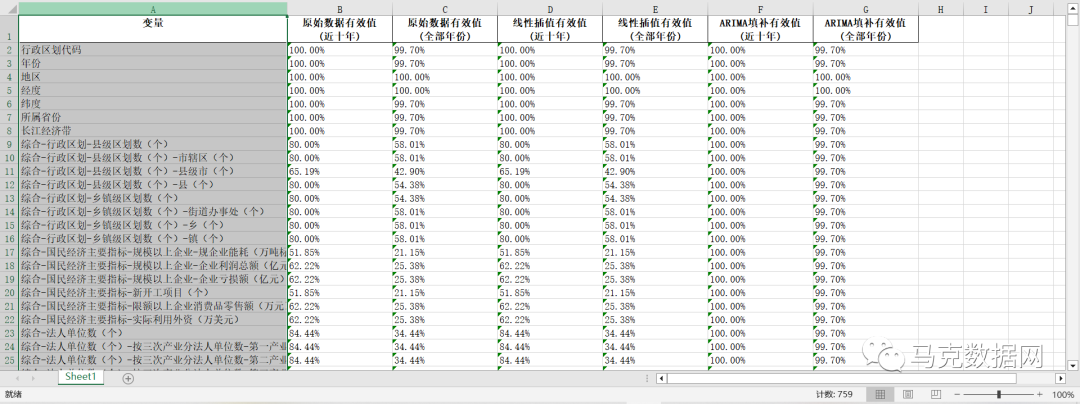Click 计数: 759 in status bar
The height and width of the screenshot is (404, 1080).
[834, 394]
